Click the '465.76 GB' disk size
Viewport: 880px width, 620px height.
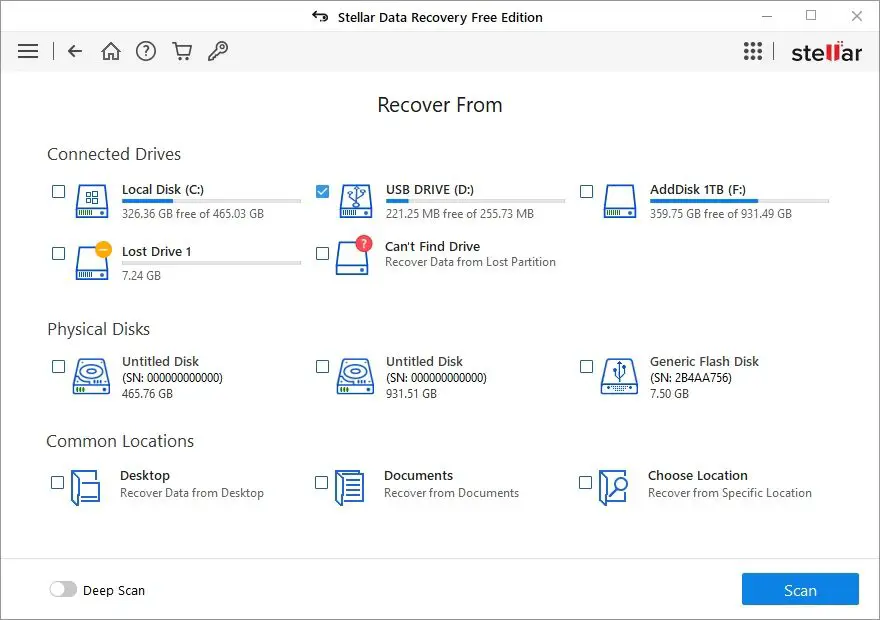(148, 394)
